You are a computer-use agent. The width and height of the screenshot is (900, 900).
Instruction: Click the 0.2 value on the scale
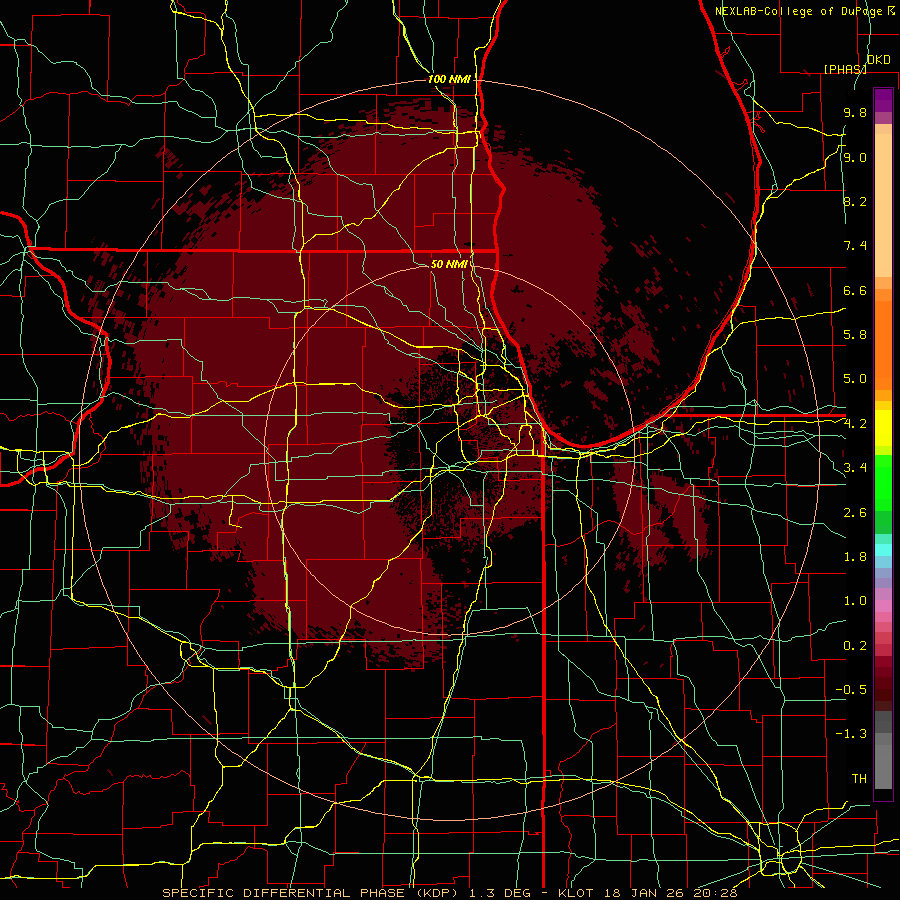point(855,646)
